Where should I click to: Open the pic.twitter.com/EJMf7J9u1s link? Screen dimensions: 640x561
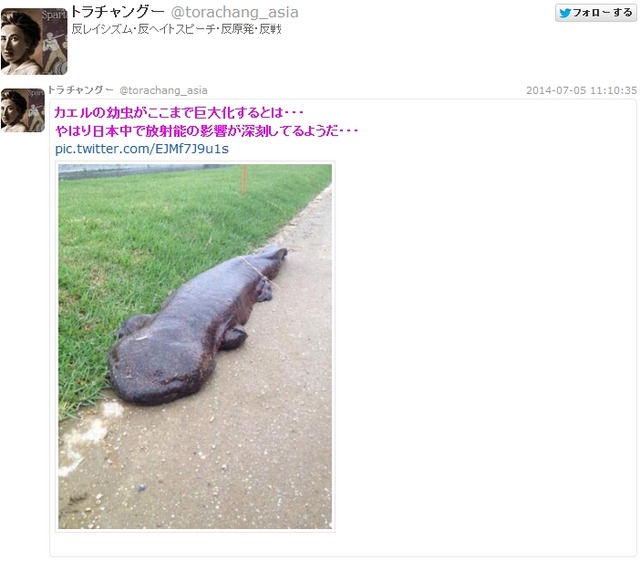(142, 149)
